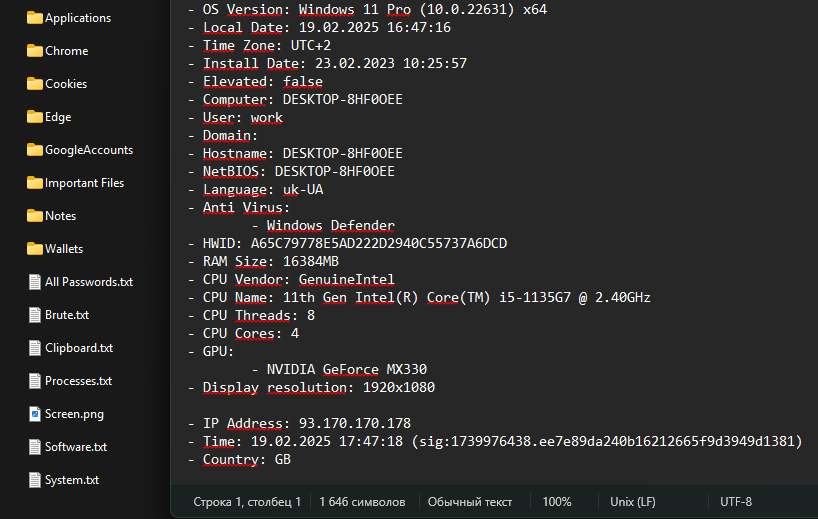This screenshot has height=519, width=818.
Task: Click the line and column indicator
Action: (246, 502)
